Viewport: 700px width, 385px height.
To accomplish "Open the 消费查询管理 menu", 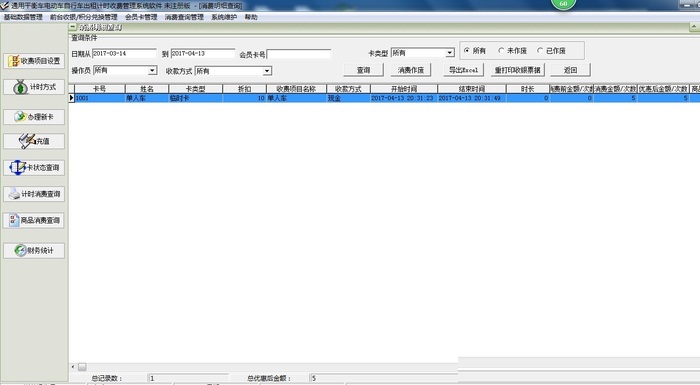I will (184, 17).
